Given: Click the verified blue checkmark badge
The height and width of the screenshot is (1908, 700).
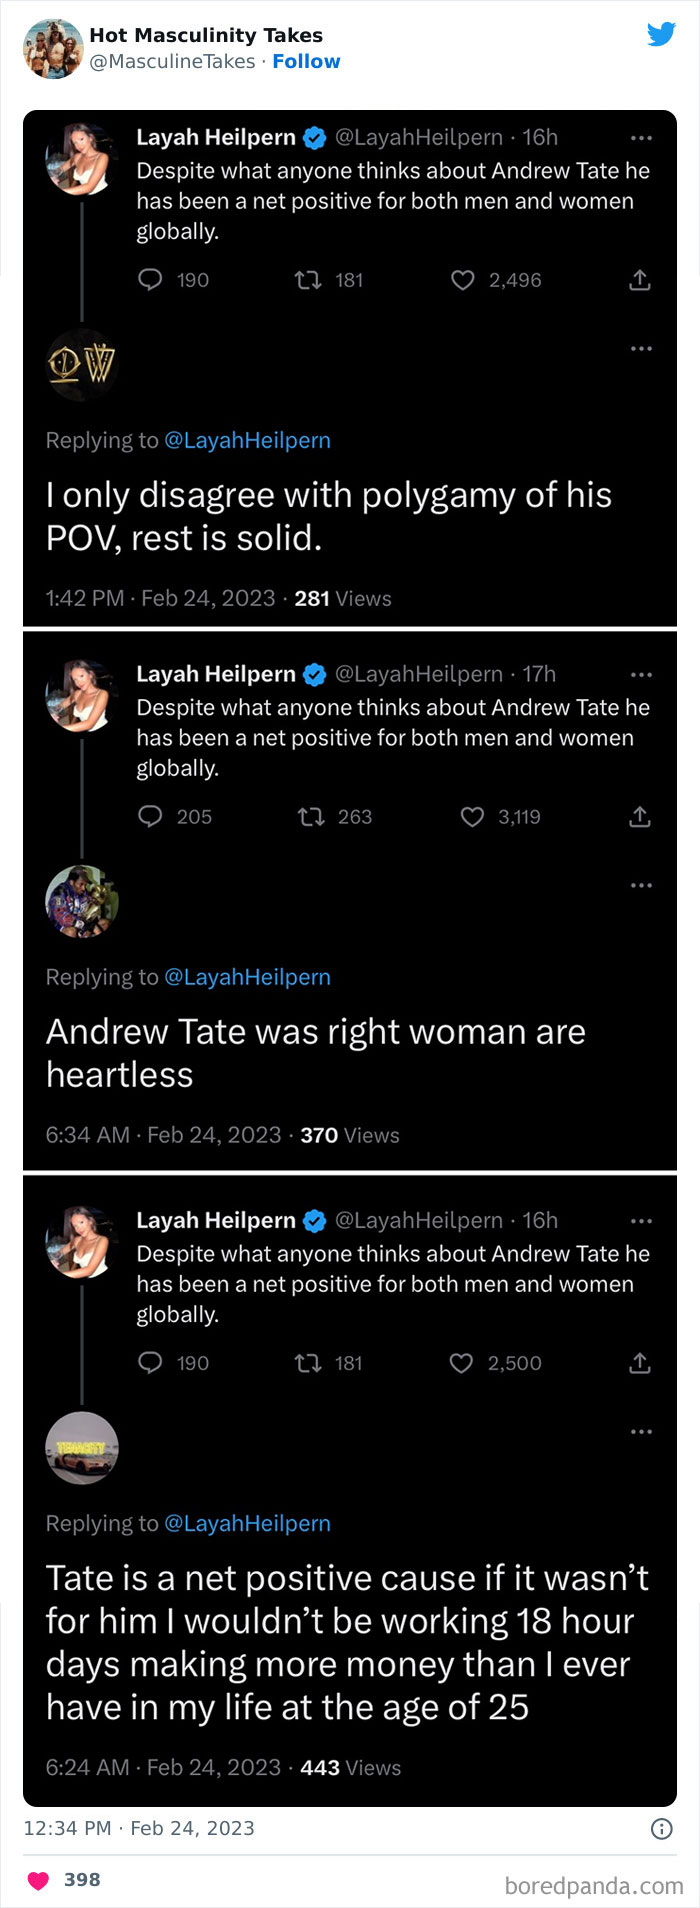Looking at the screenshot, I should pos(312,137).
